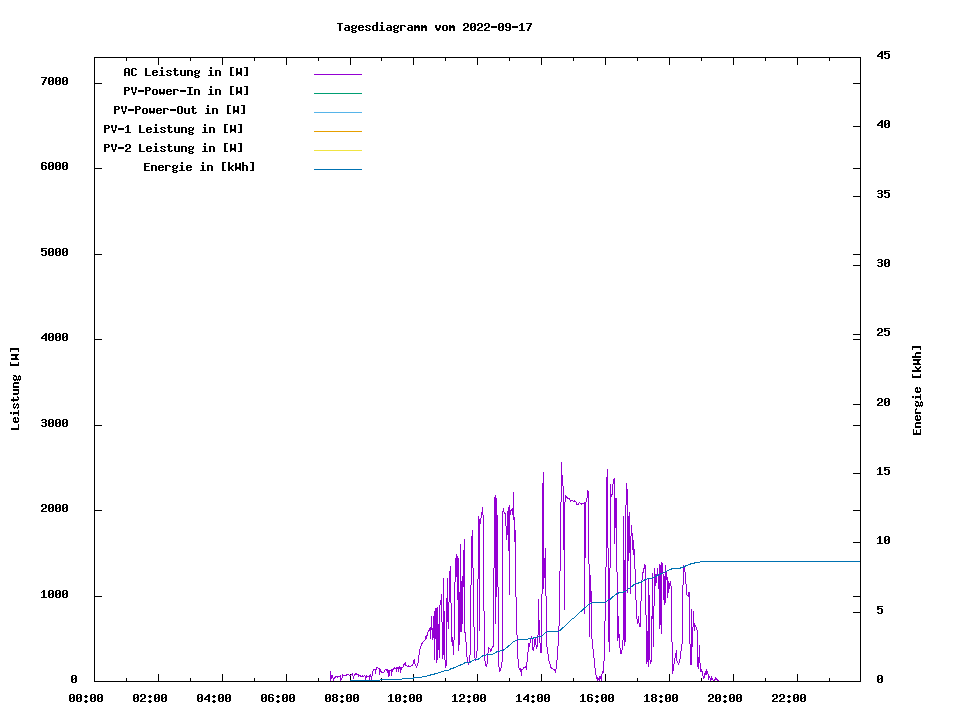Click the Leistung [W] left axis title

coord(15,389)
